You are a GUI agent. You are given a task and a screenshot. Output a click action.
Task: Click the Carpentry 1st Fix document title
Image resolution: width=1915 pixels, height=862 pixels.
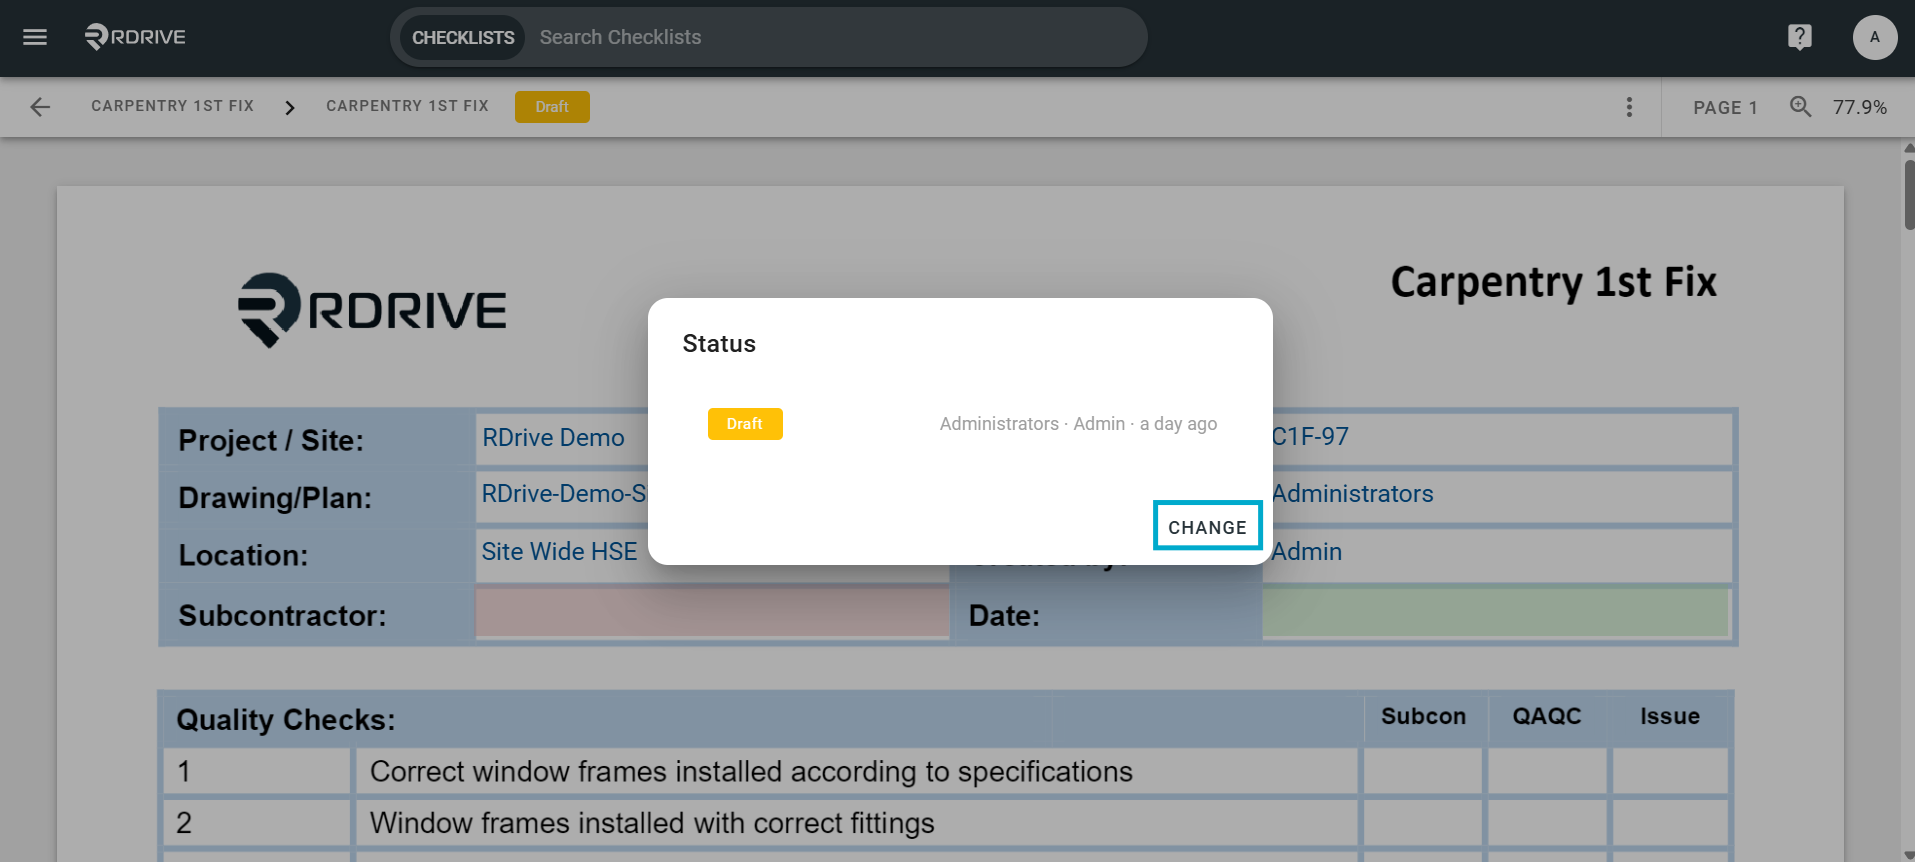pos(1553,282)
